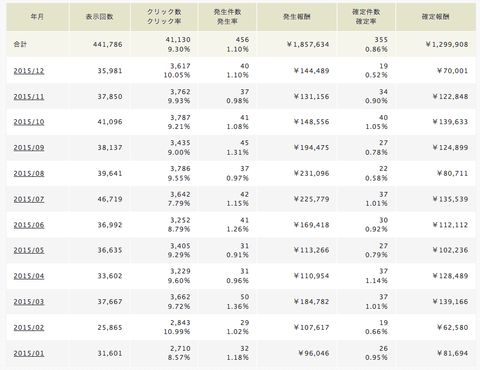Click the 年月 column header
Image resolution: width=480 pixels, height=370 pixels.
(x=37, y=17)
